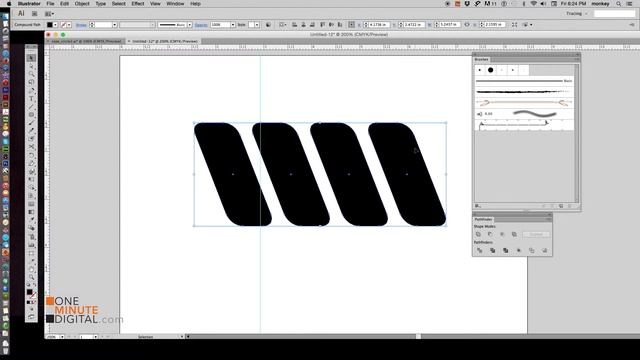
Task: Click the New Brush icon in Brushes panel
Action: (561, 206)
